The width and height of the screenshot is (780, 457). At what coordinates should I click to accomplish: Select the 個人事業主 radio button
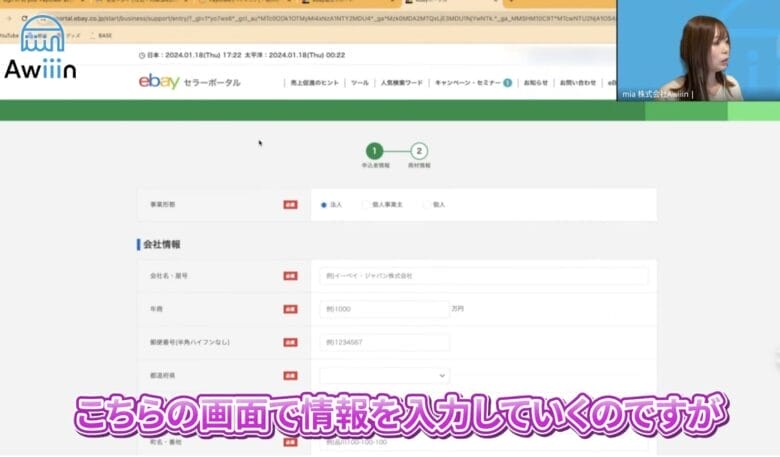click(366, 205)
